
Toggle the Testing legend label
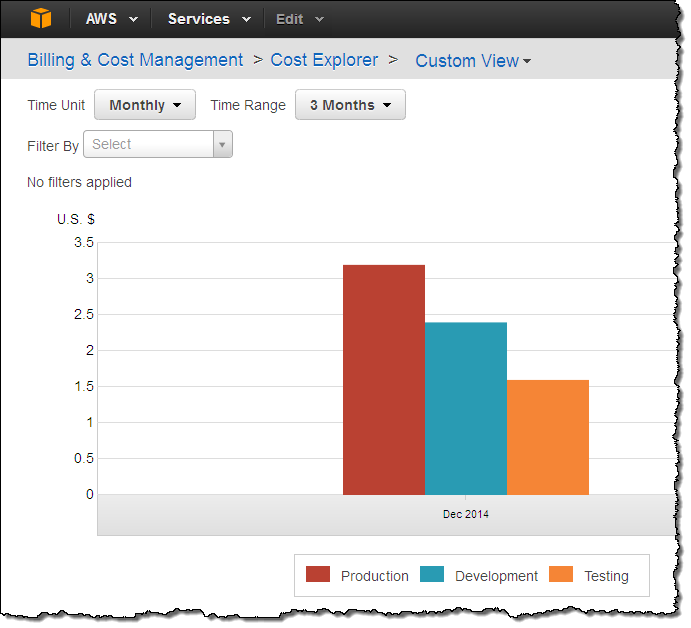point(606,576)
